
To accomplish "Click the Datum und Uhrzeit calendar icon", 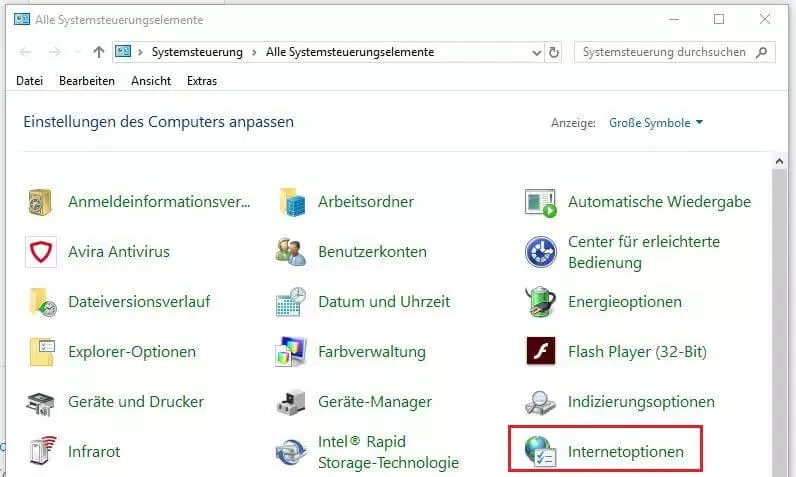I will 291,302.
